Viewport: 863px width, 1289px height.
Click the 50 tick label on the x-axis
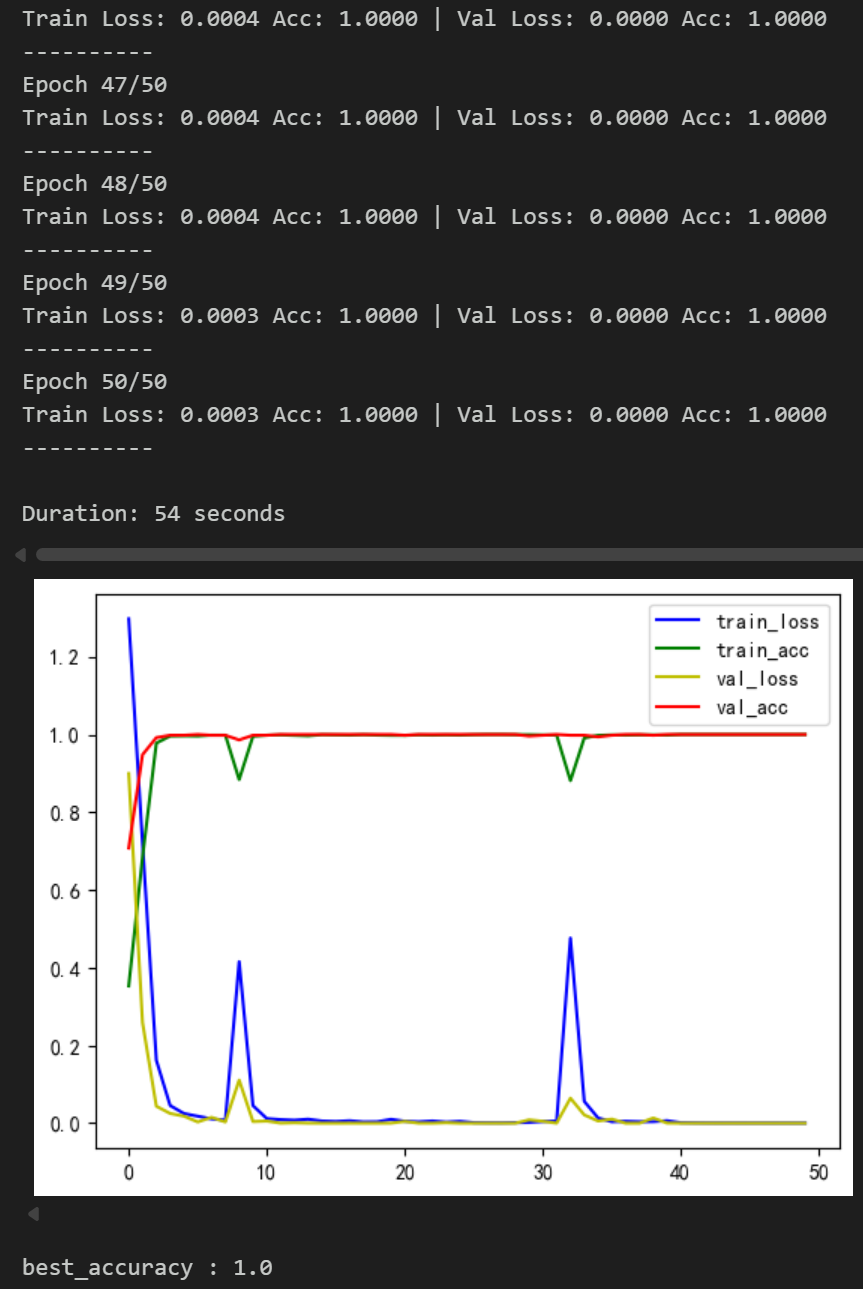point(818,1173)
